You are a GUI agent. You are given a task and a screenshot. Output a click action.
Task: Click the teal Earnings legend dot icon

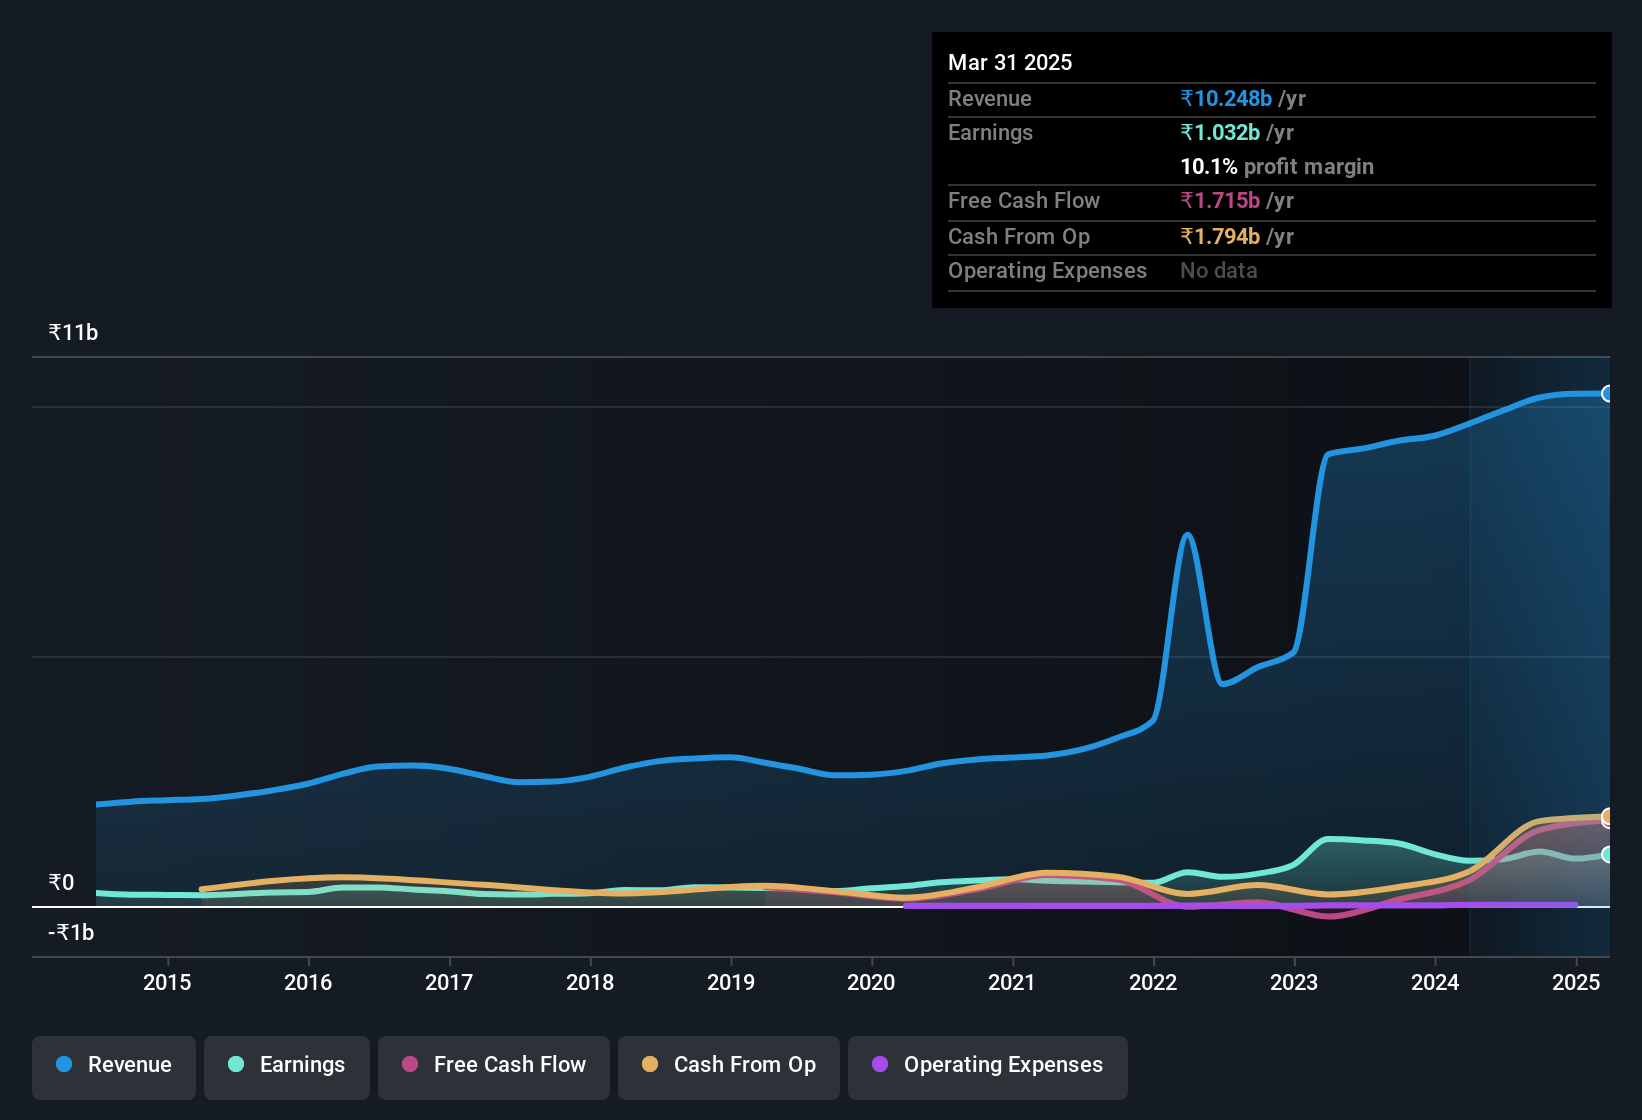(x=236, y=1065)
